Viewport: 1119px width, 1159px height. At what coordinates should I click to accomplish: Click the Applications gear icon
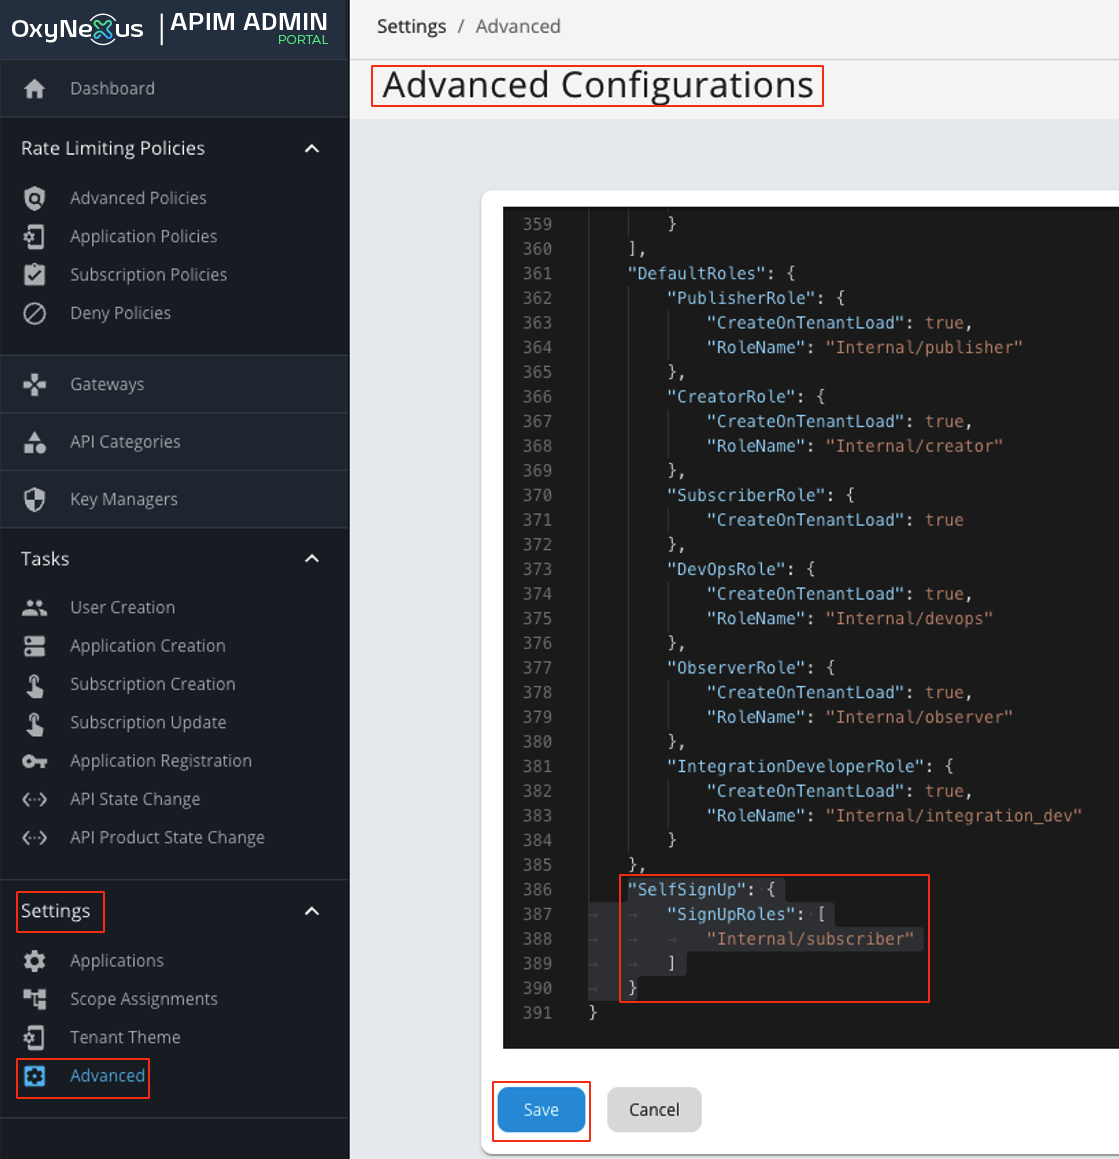(34, 961)
